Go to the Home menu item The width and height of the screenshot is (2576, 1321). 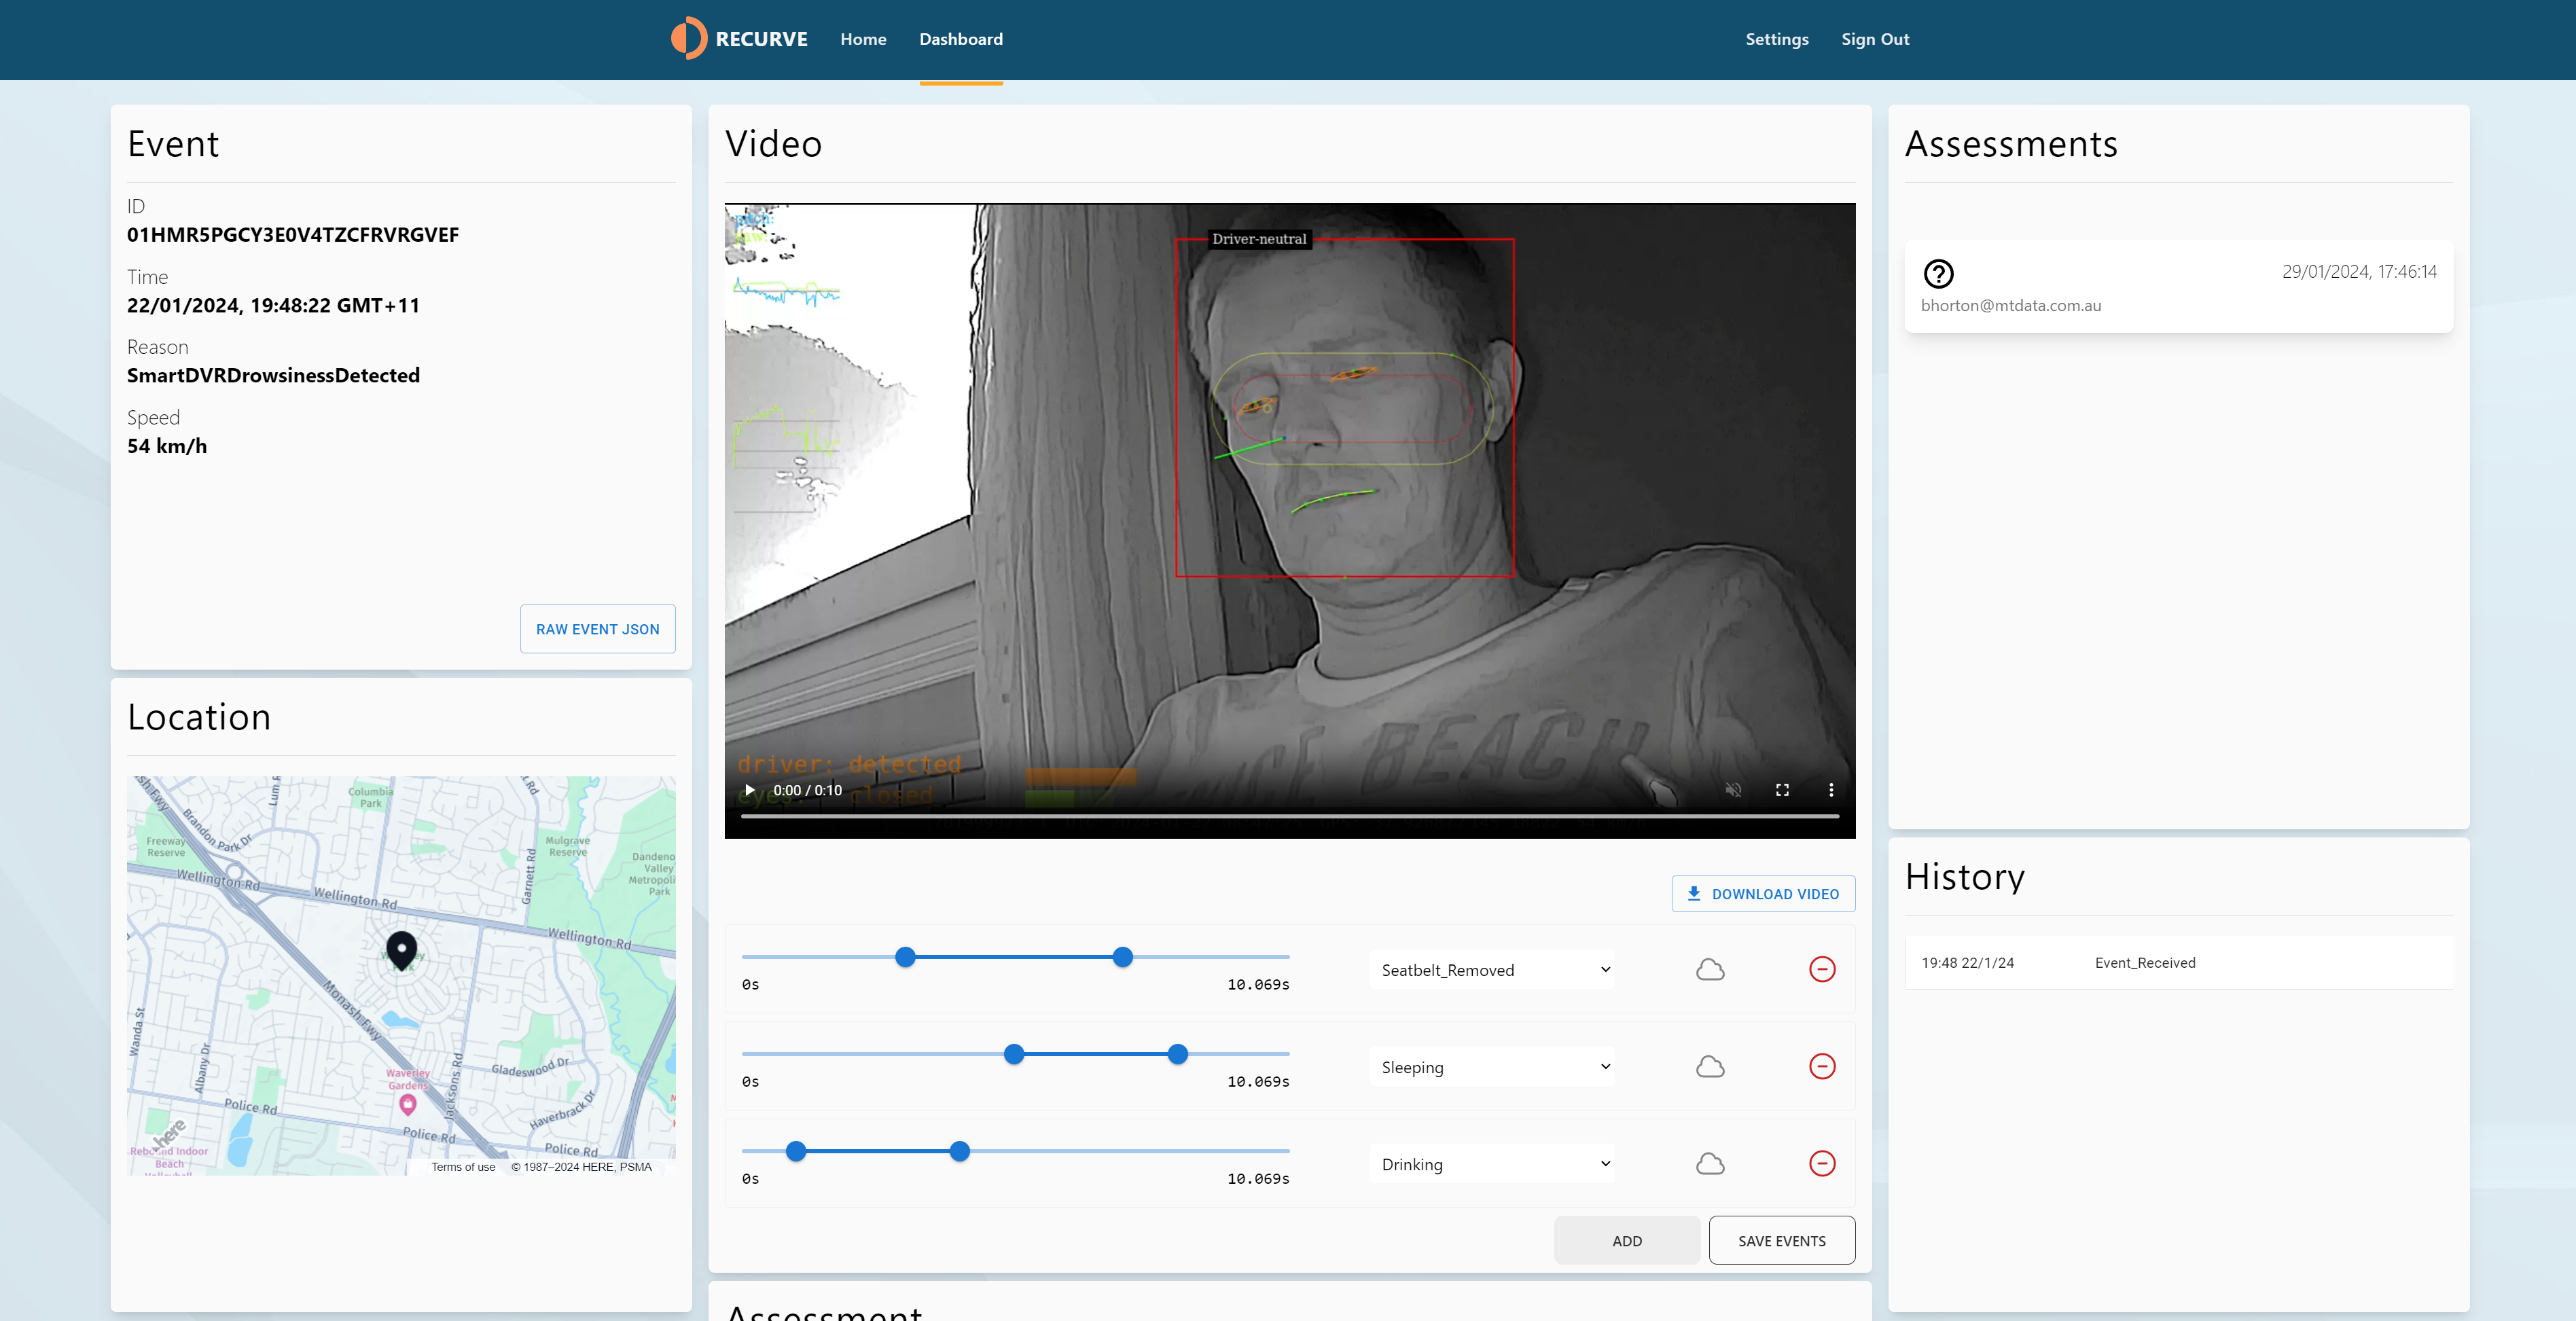863,39
